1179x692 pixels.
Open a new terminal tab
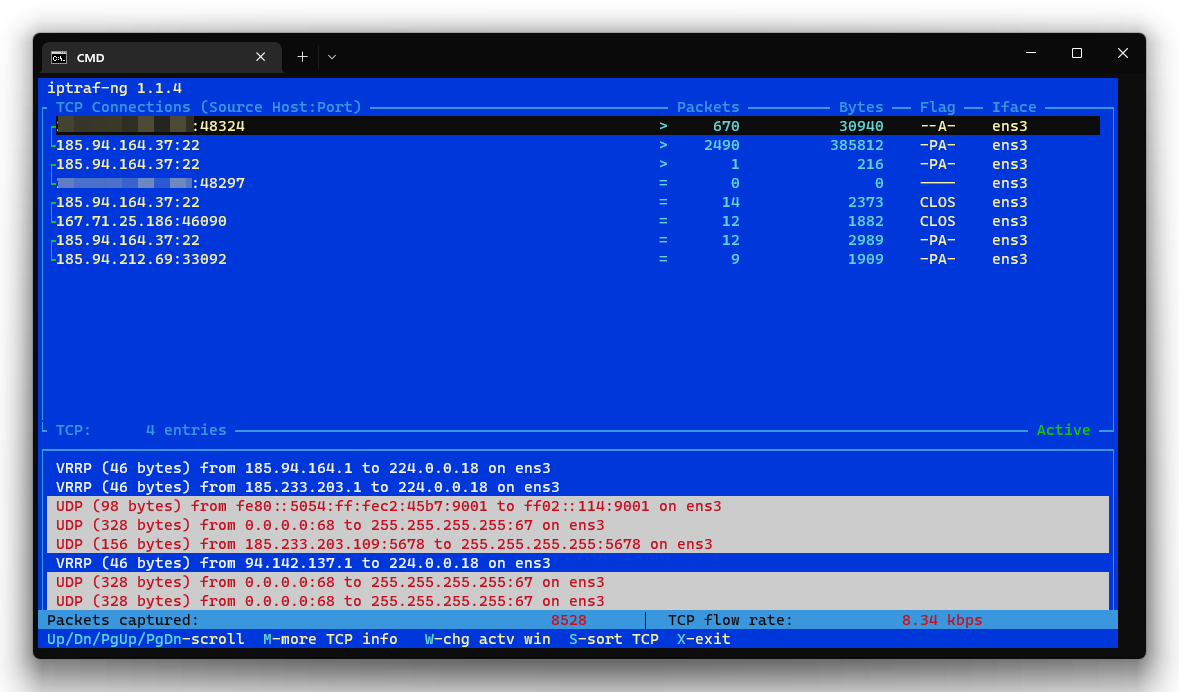click(302, 57)
